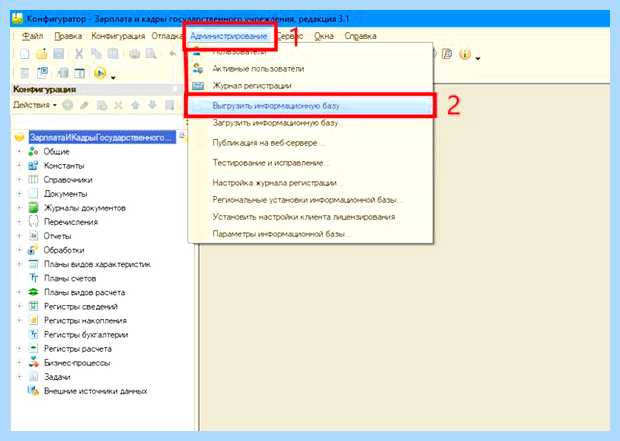Click last icon on configuration panel toolbar

click(x=170, y=105)
